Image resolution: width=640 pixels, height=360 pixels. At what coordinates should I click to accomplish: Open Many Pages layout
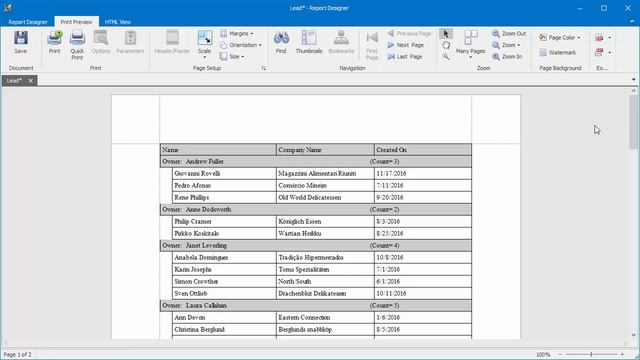tap(471, 44)
